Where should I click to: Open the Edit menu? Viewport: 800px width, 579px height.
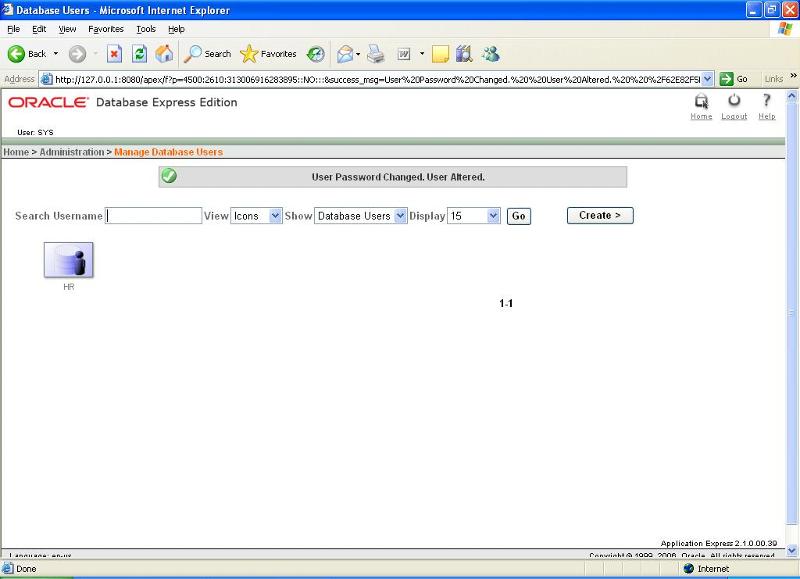point(39,29)
